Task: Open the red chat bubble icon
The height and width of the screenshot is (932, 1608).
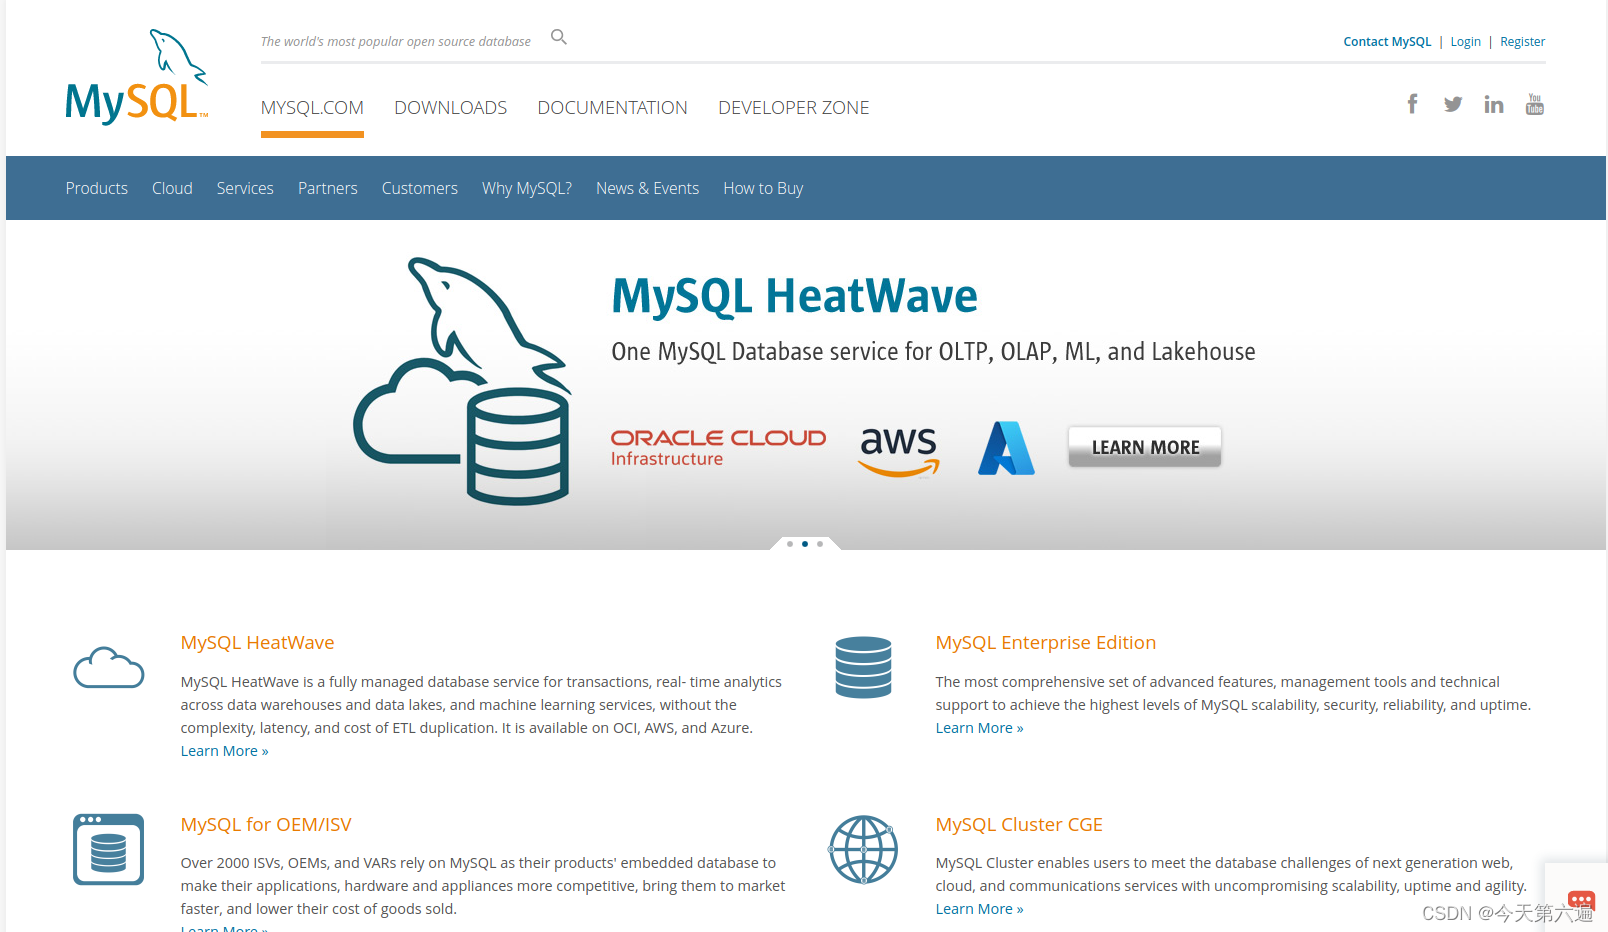Action: point(1581,901)
